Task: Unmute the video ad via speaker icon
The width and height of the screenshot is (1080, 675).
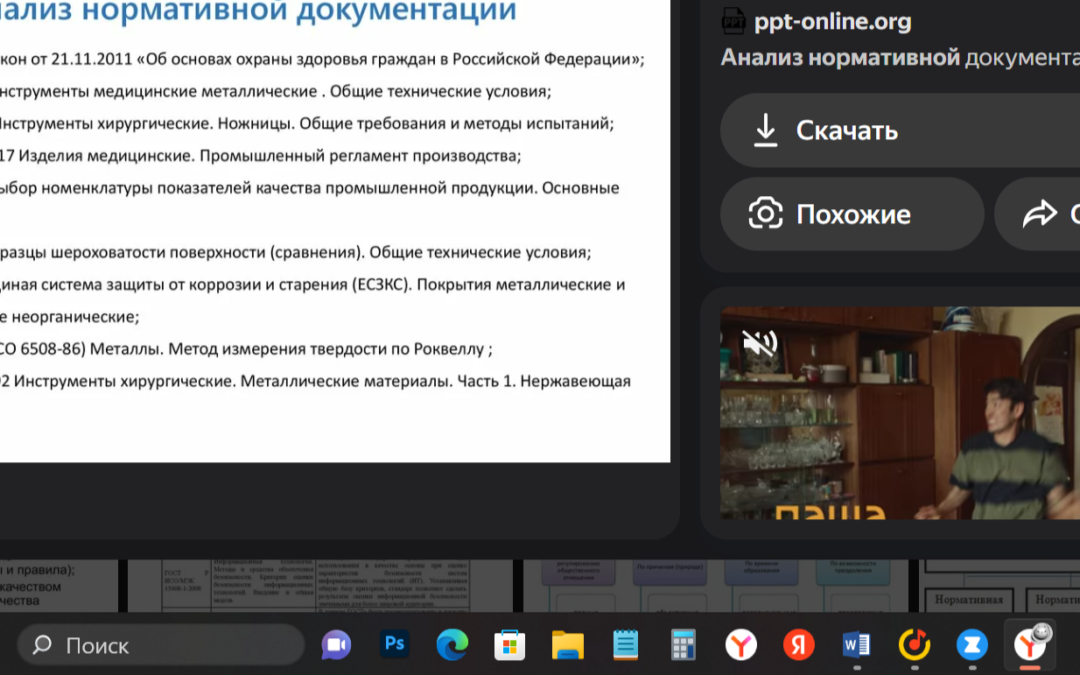Action: [760, 342]
